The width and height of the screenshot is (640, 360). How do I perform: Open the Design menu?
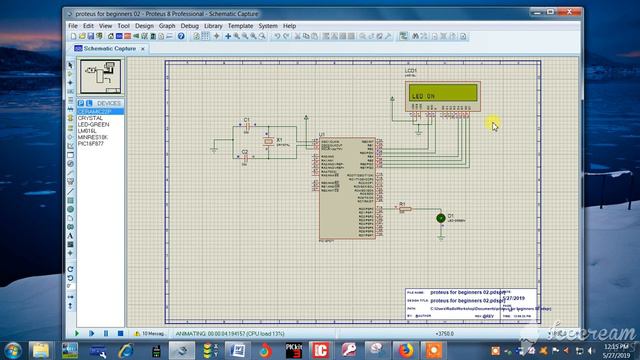[144, 26]
